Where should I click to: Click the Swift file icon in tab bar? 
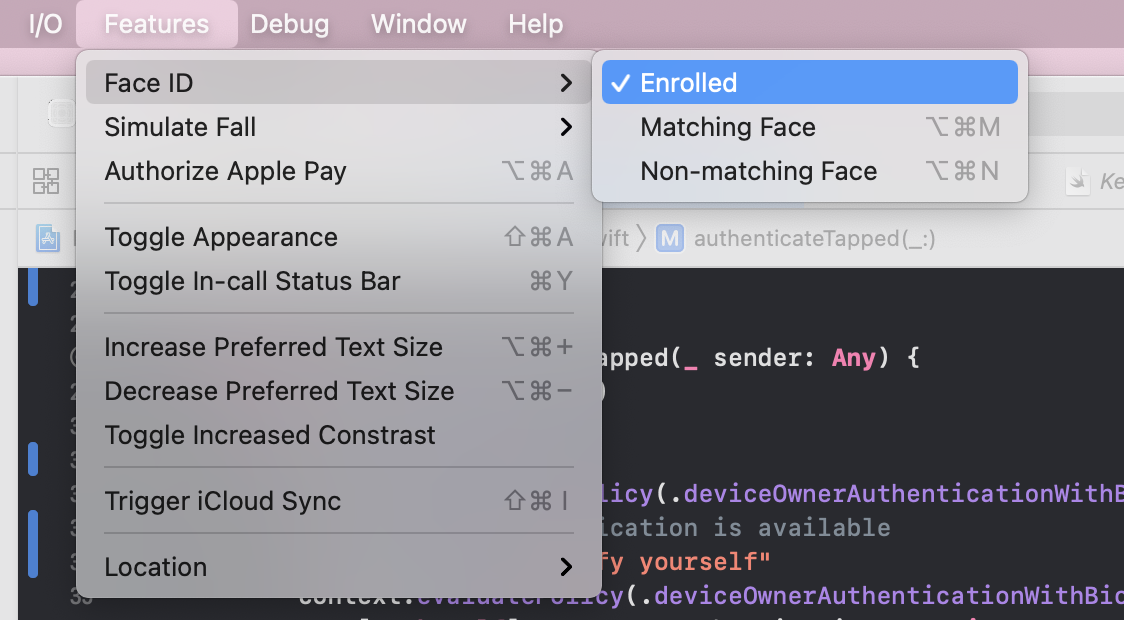[x=1077, y=181]
